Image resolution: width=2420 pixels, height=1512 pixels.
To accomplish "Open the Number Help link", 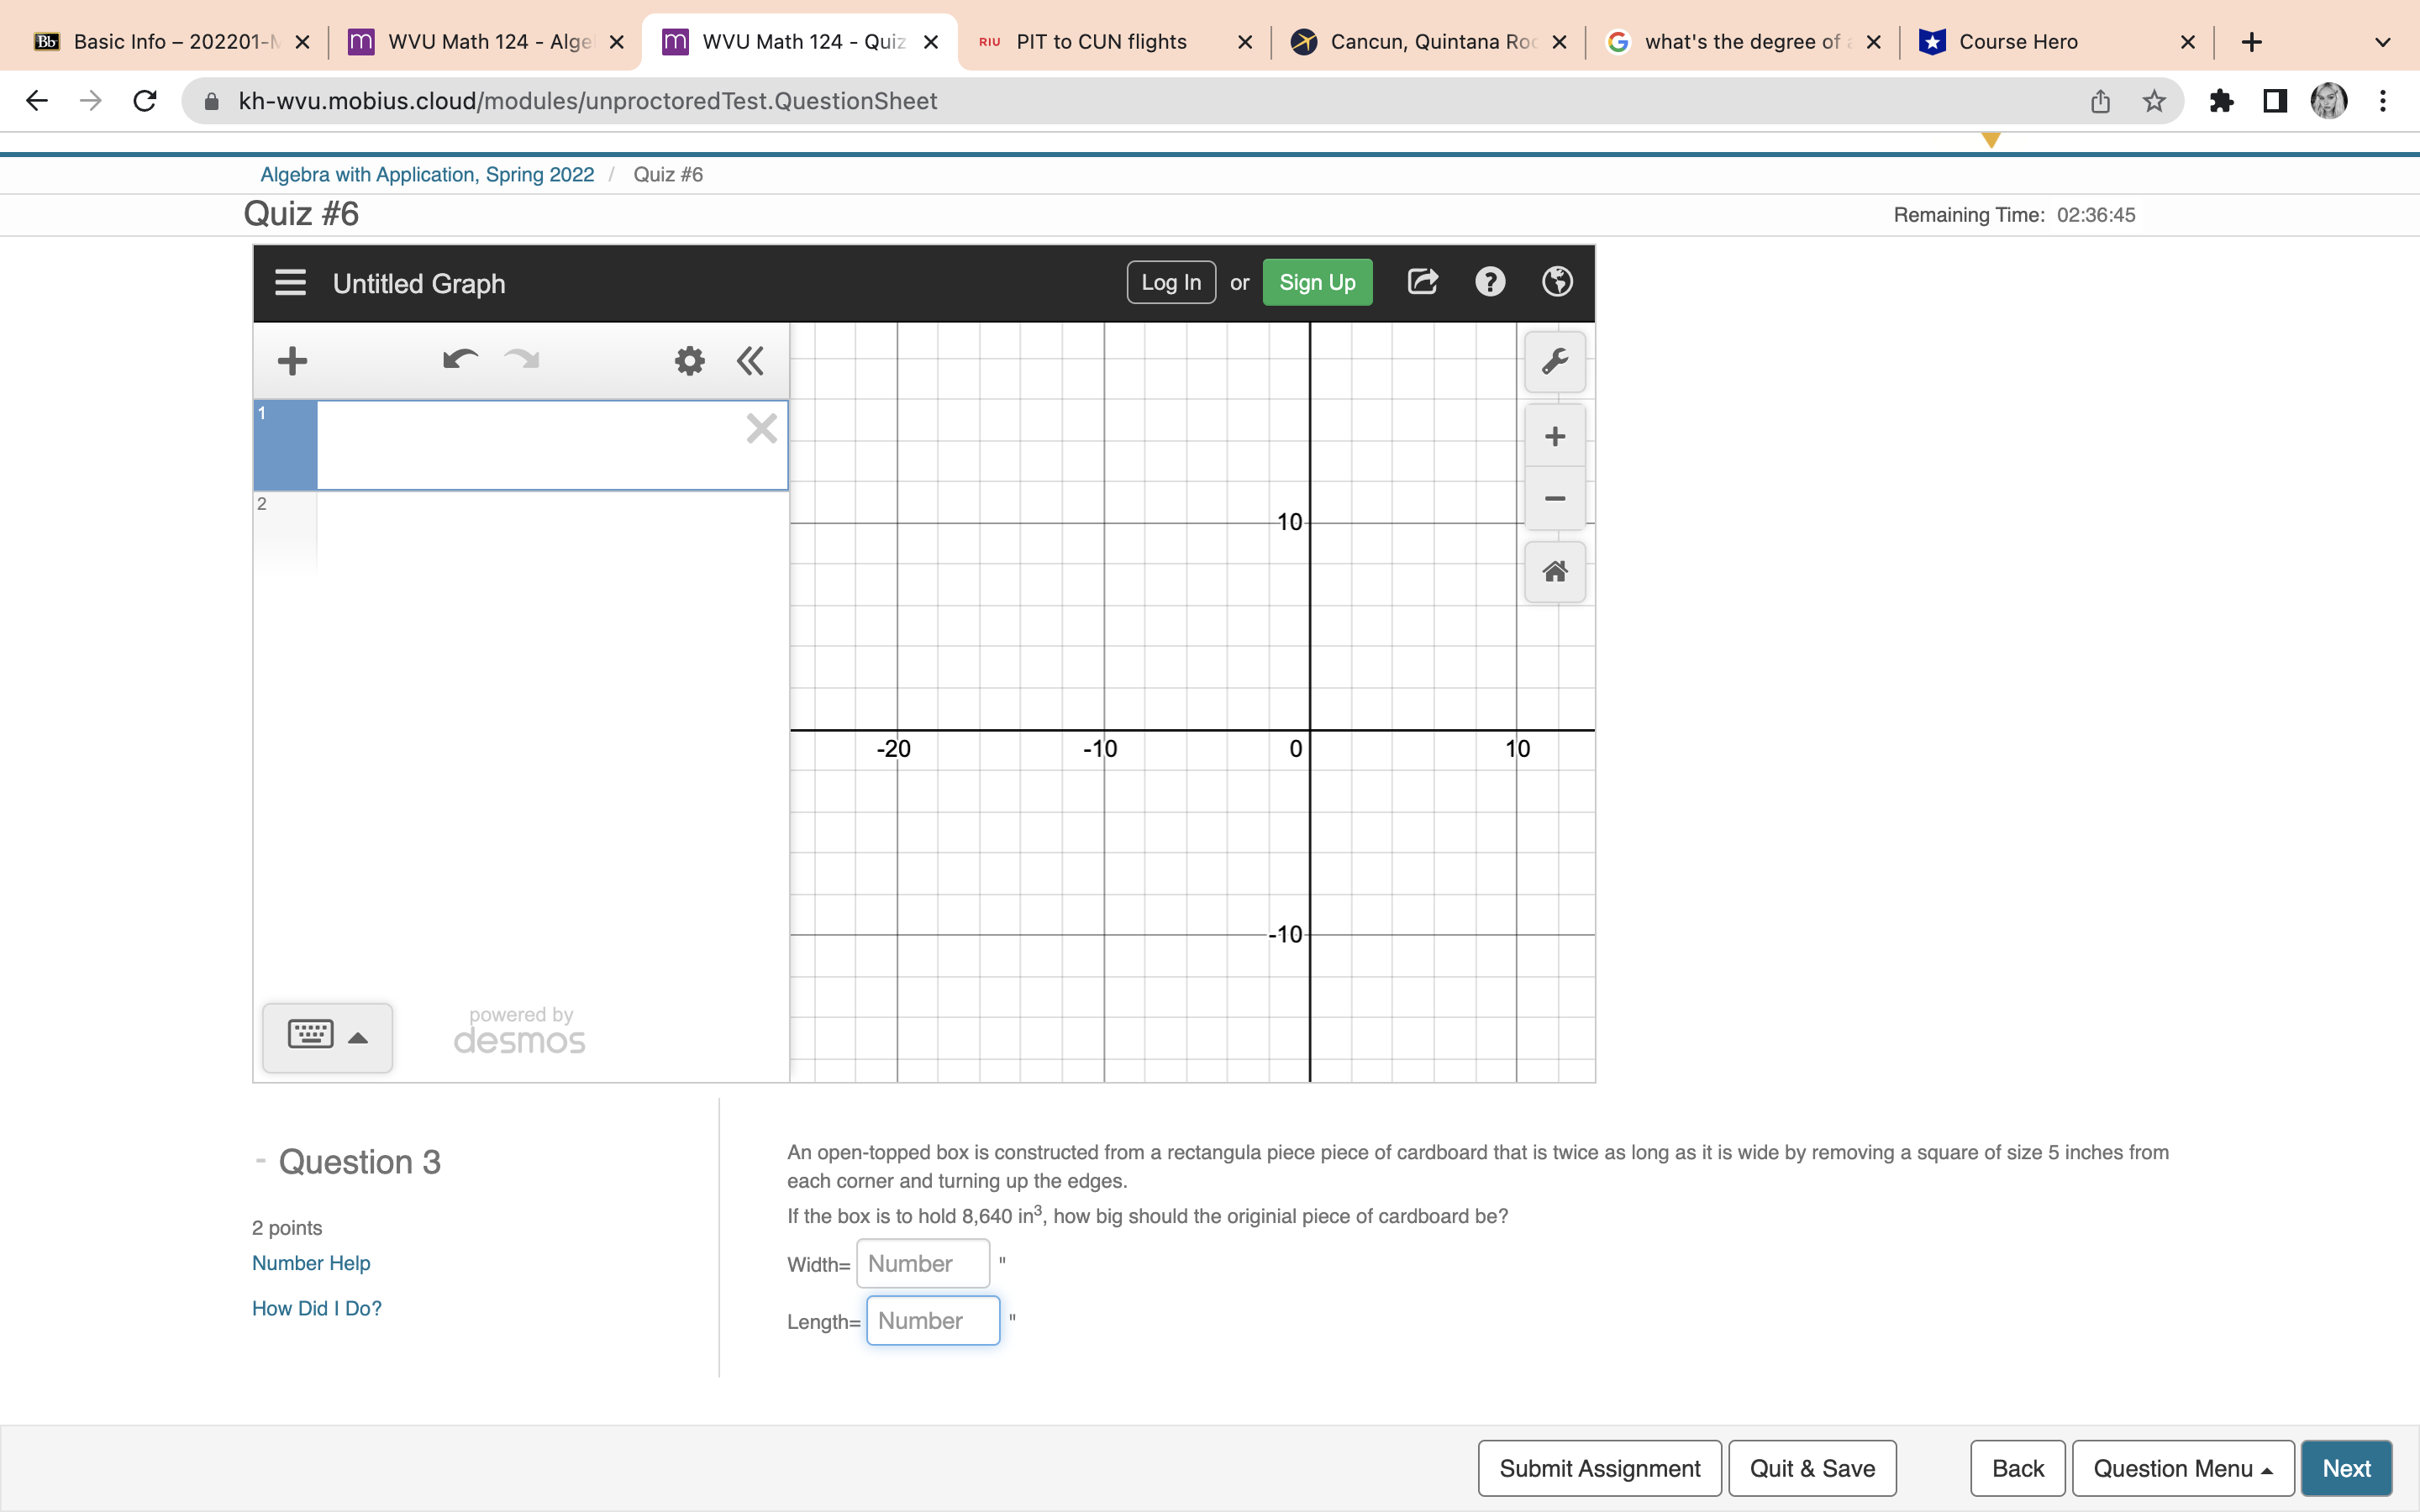I will [x=311, y=1263].
